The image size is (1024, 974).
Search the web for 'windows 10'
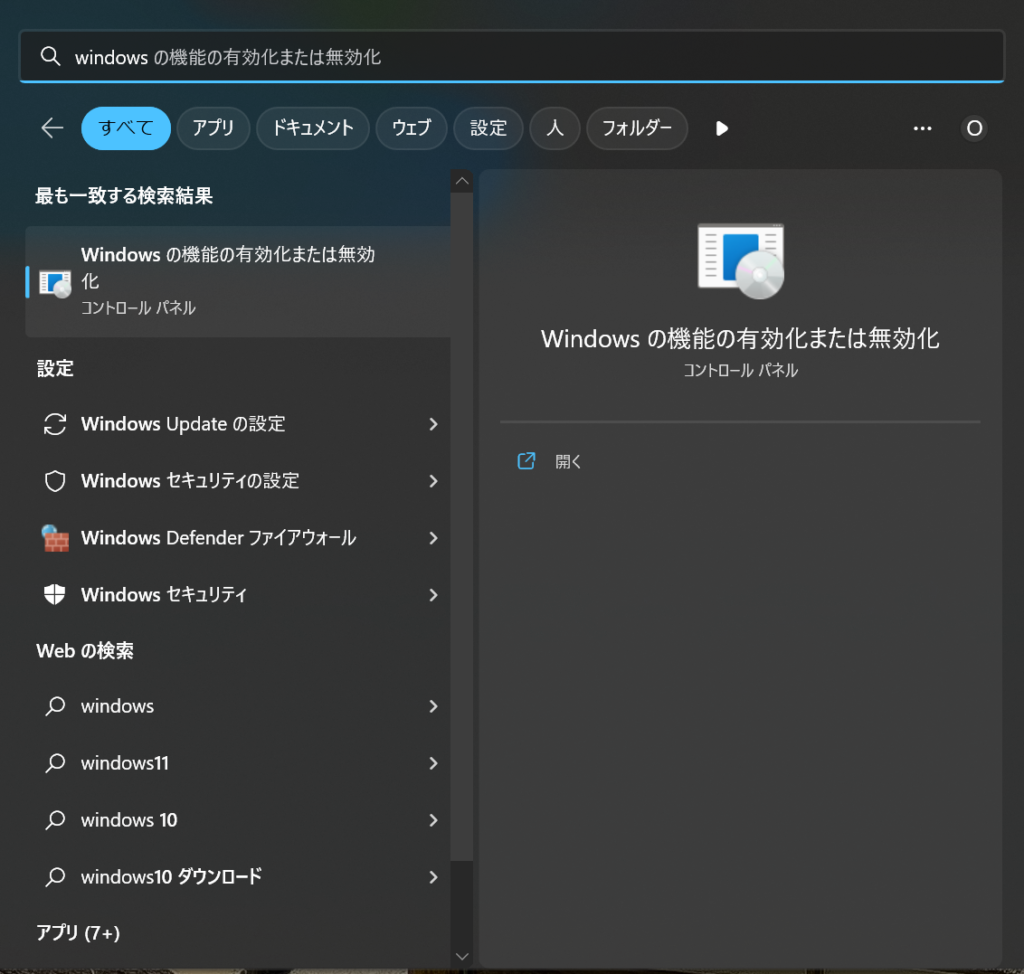(x=238, y=820)
